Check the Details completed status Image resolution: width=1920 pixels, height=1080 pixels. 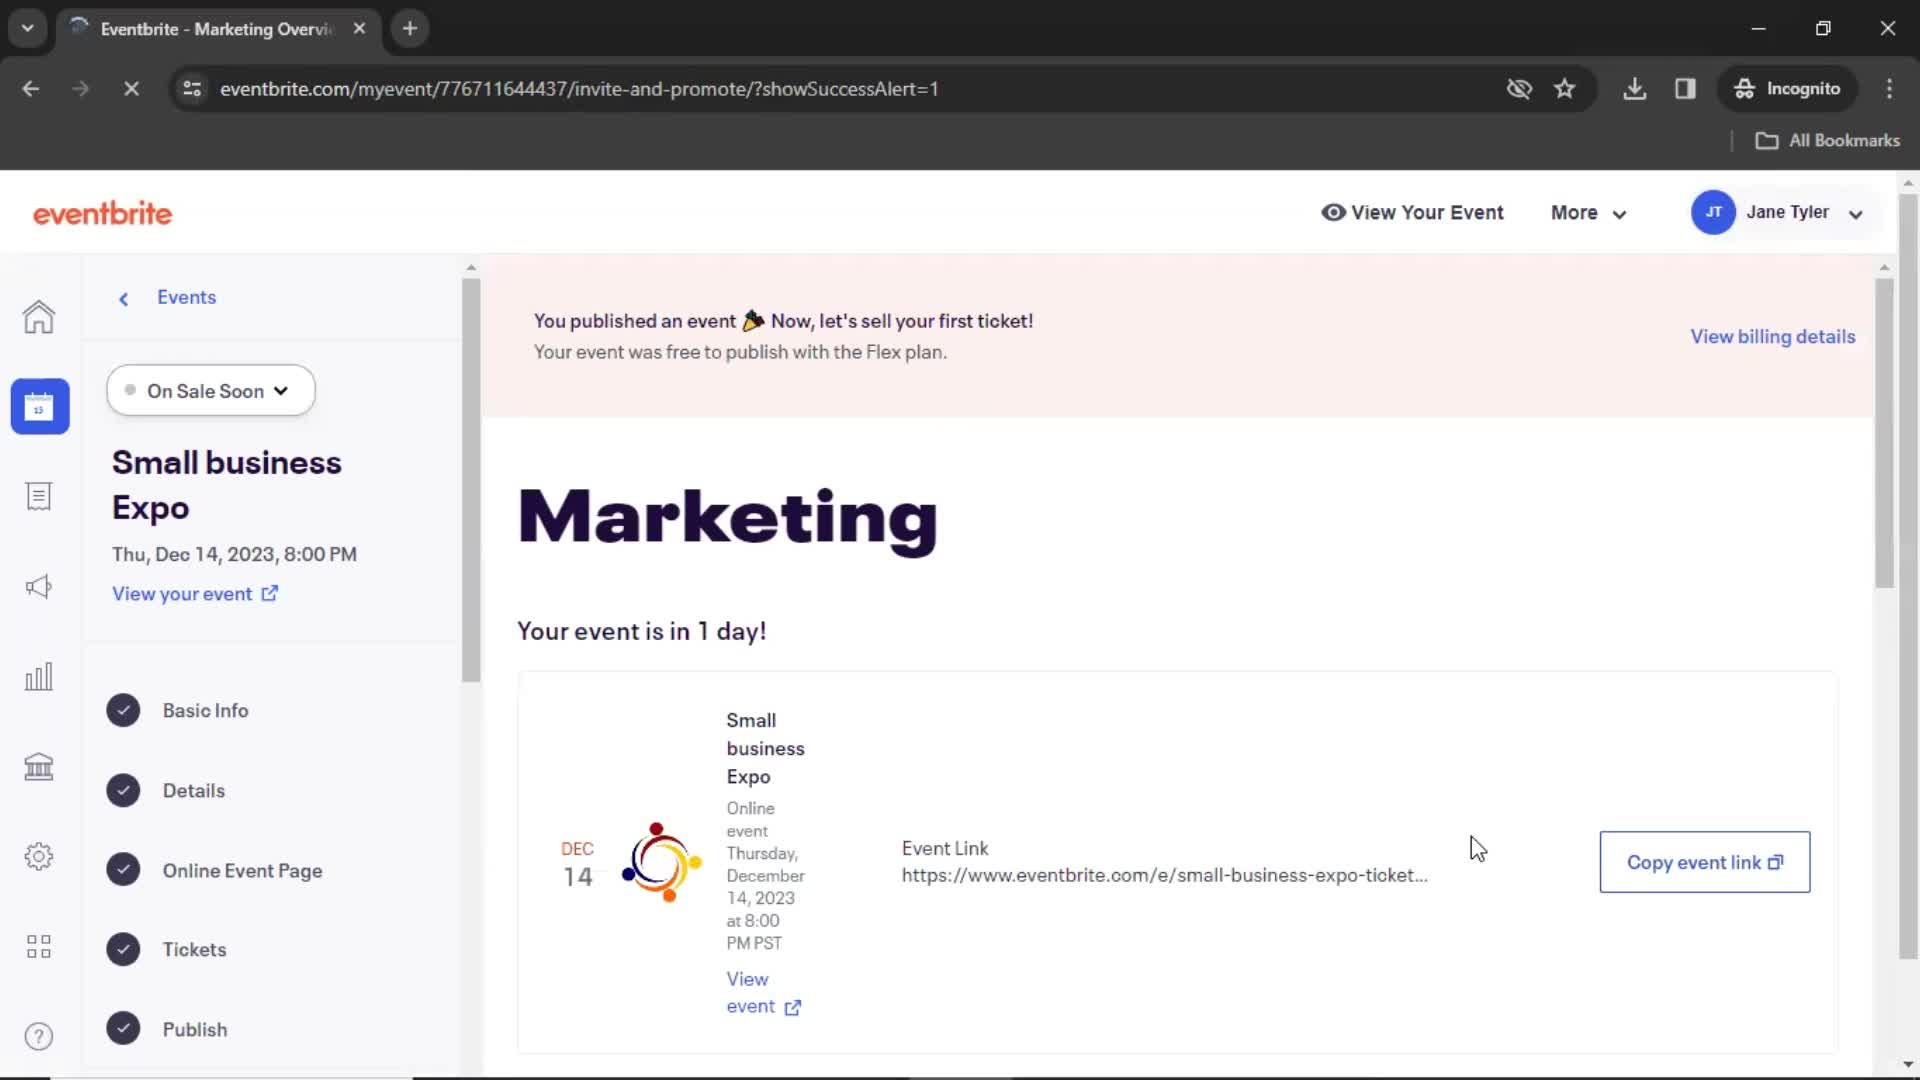coord(123,789)
